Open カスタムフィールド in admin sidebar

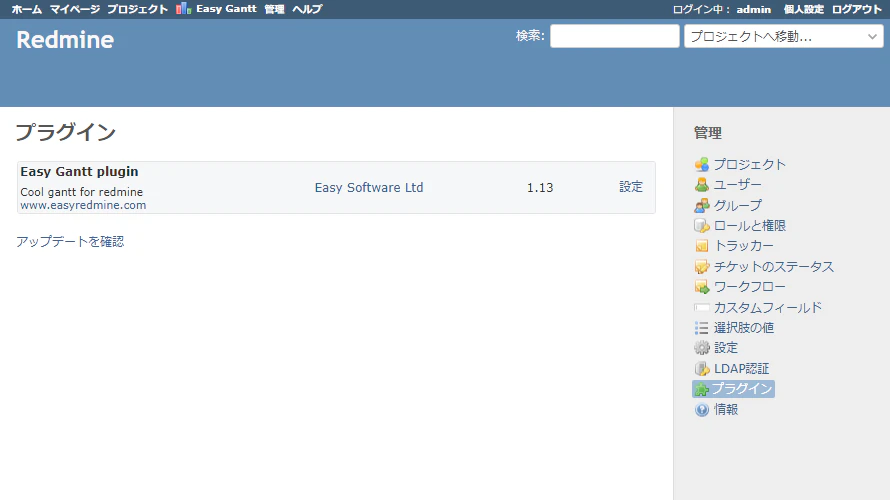click(x=768, y=308)
